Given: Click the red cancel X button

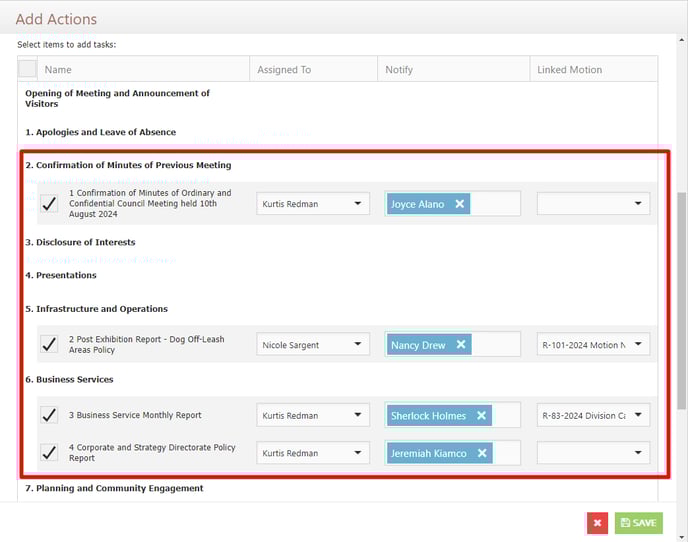Looking at the screenshot, I should point(597,523).
